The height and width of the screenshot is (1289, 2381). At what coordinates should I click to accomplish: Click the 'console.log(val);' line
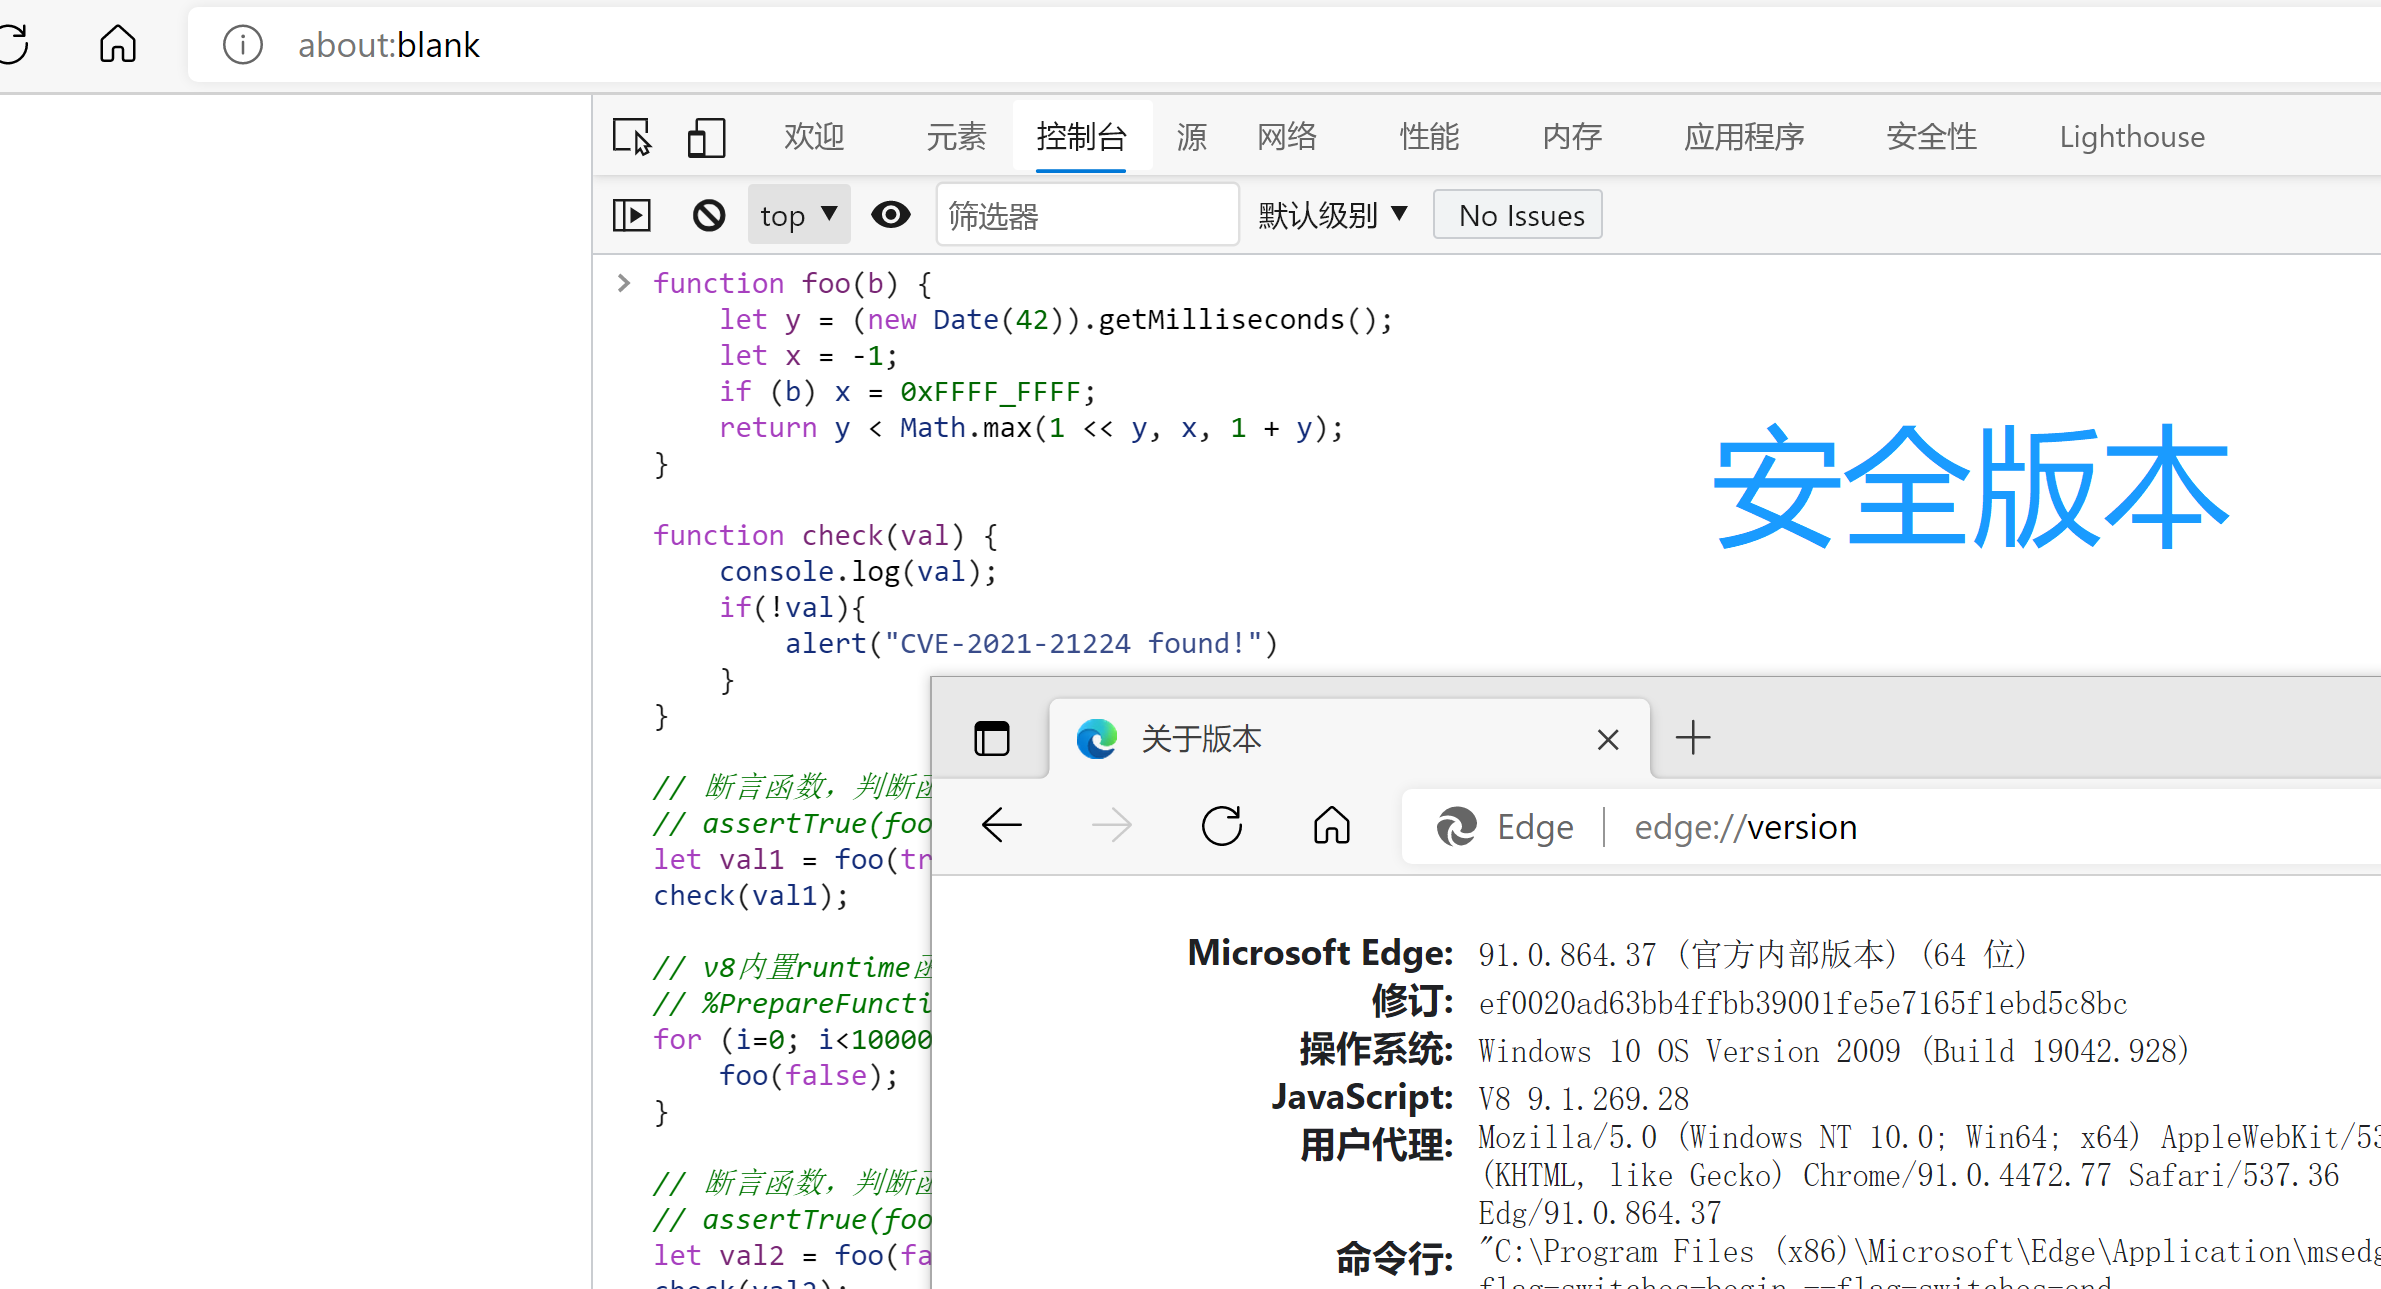pyautogui.click(x=858, y=571)
